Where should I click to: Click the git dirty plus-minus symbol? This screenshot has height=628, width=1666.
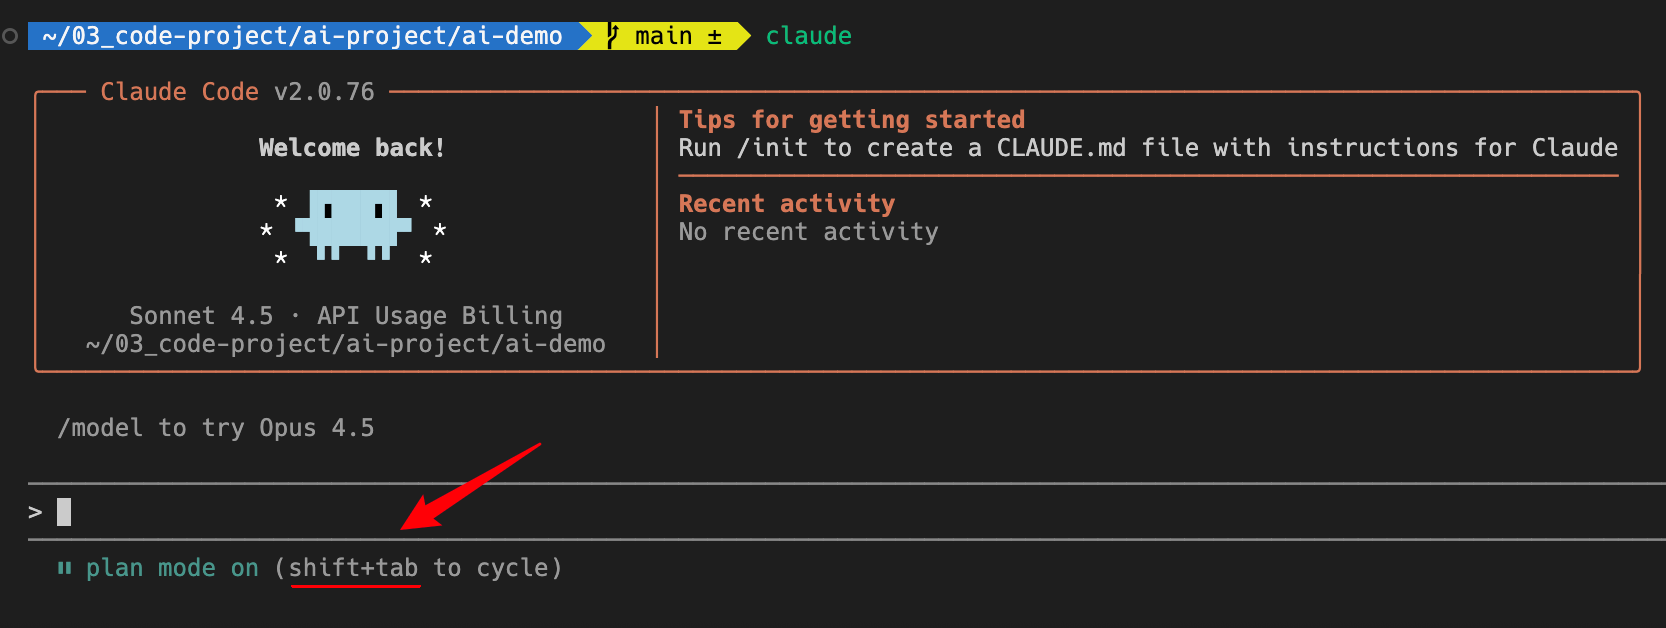[715, 37]
